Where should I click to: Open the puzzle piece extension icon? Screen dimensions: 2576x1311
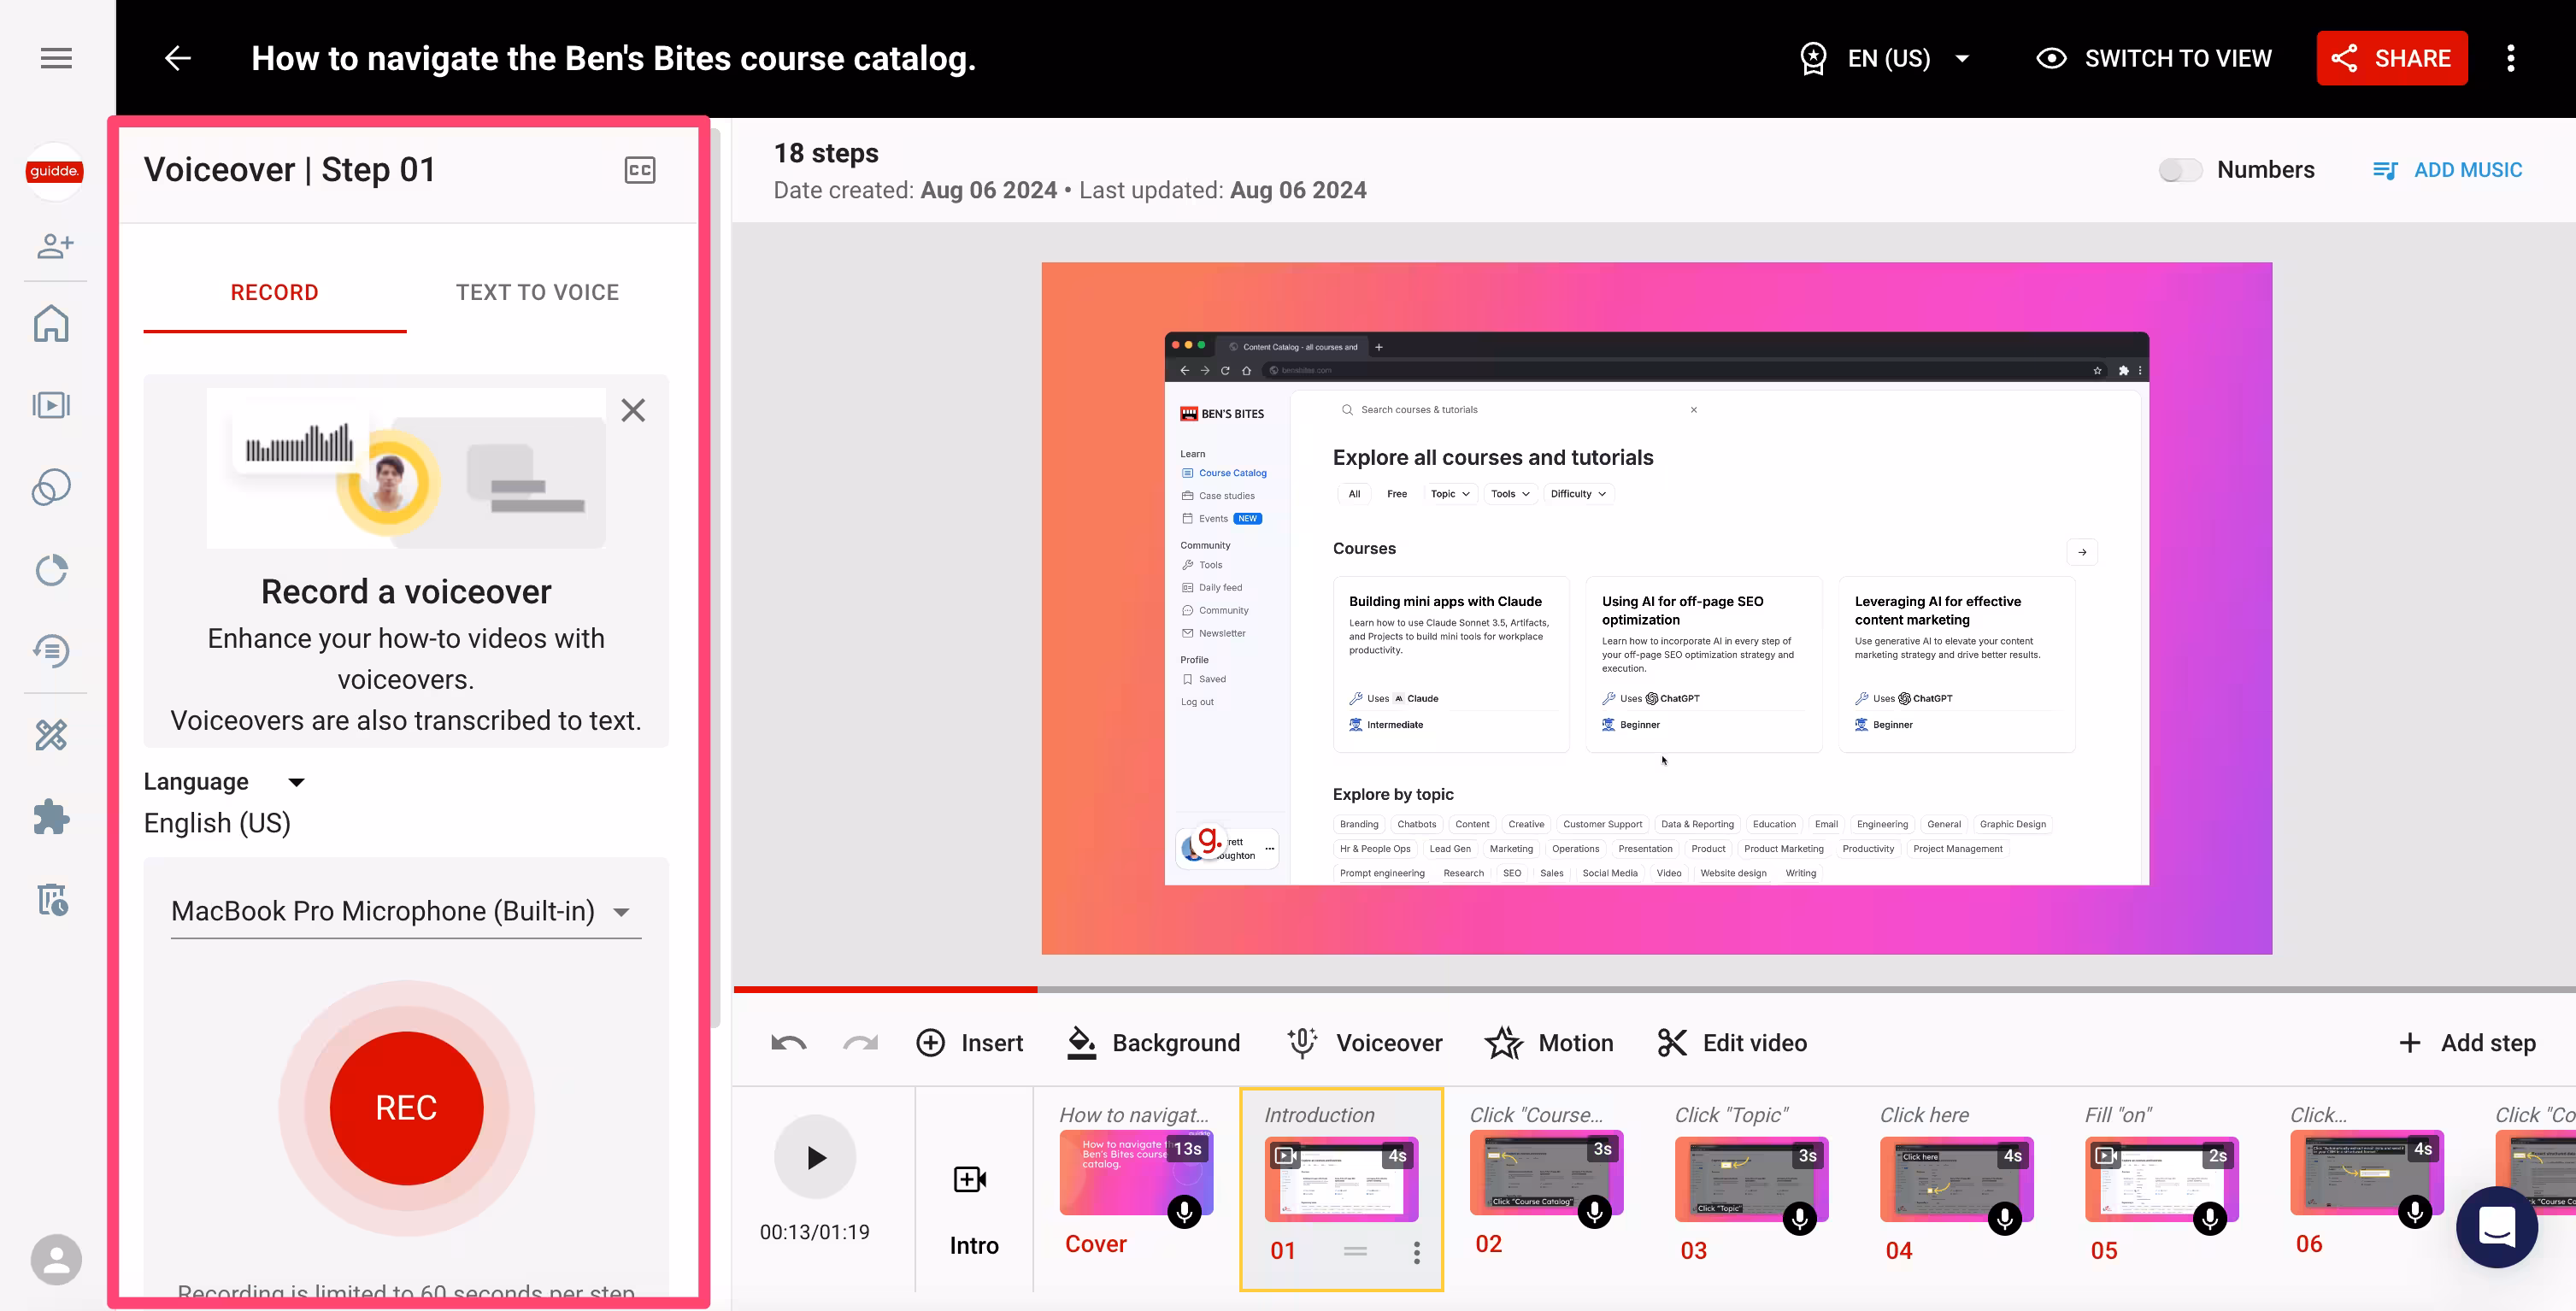[x=52, y=817]
